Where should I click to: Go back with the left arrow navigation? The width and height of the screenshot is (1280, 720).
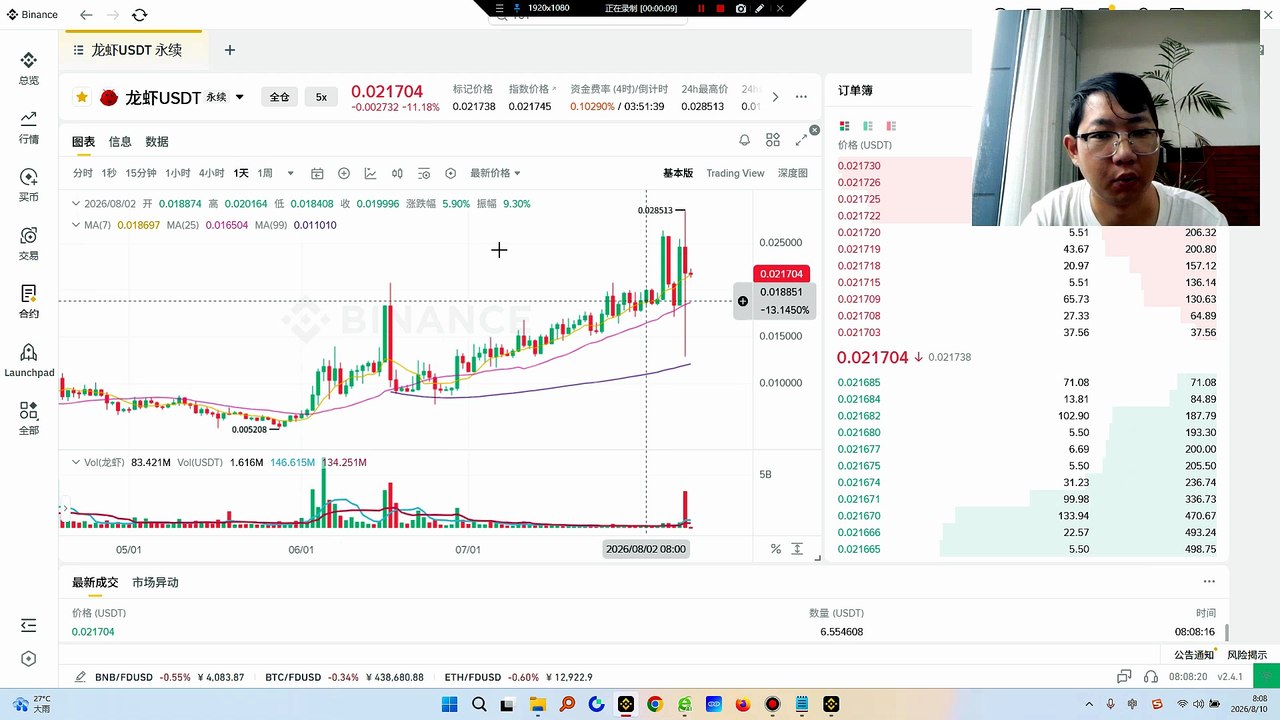point(86,15)
